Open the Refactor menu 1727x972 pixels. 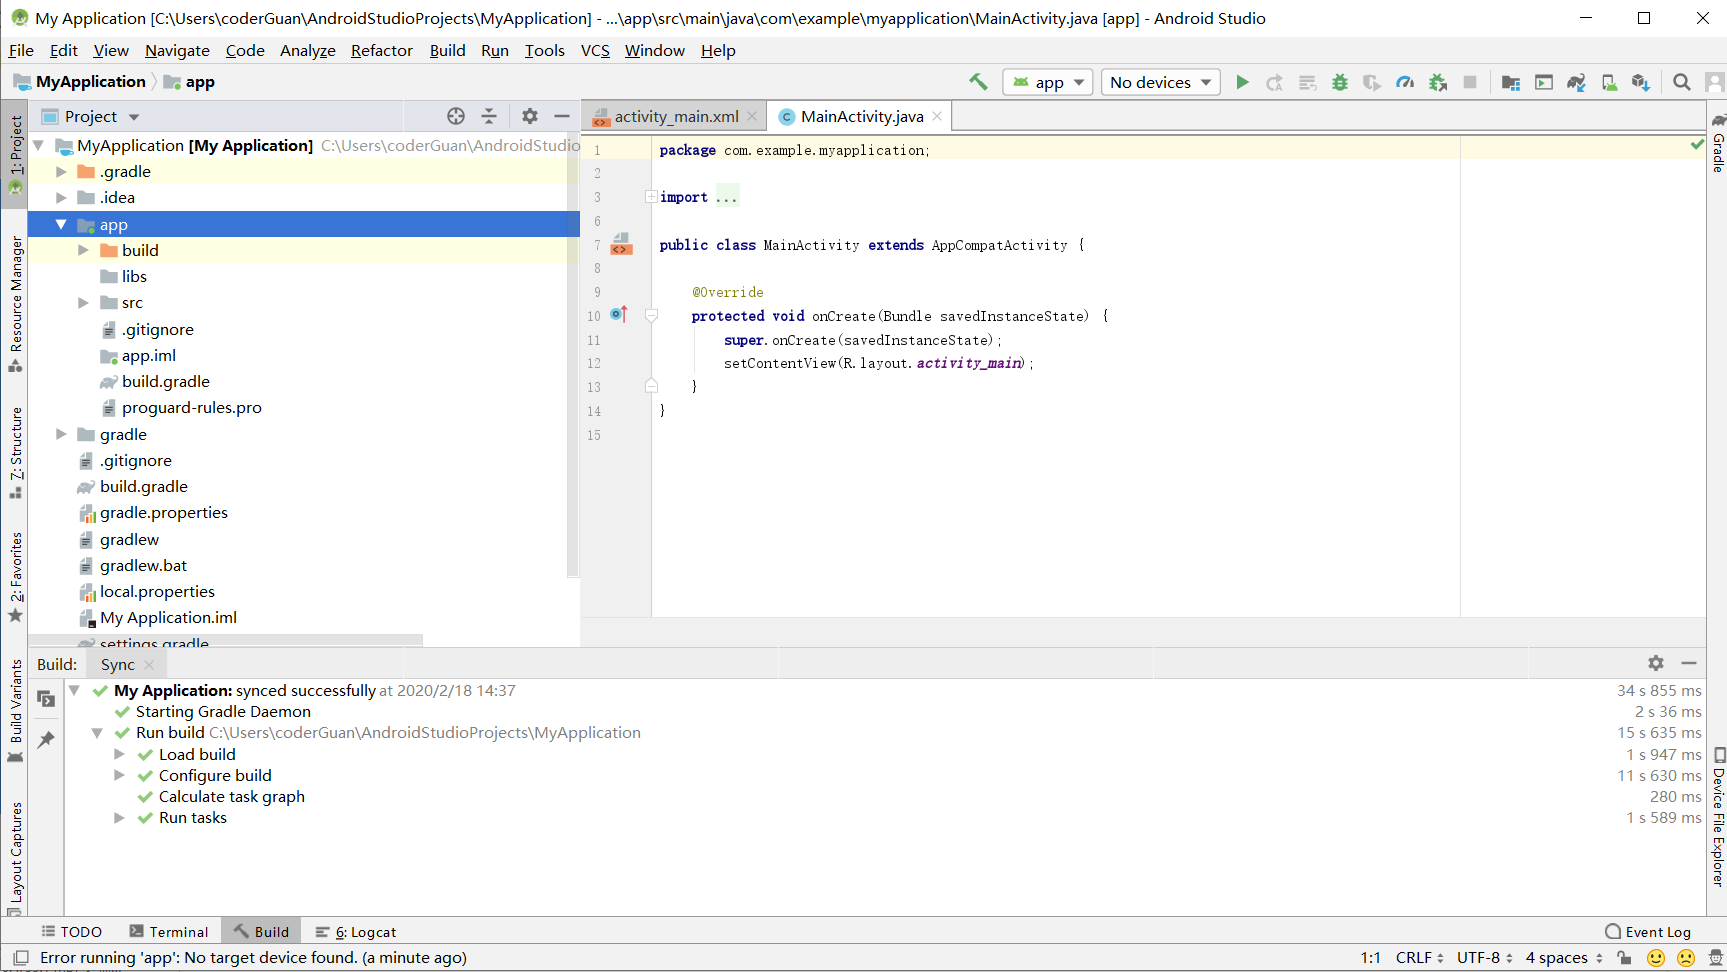pos(381,50)
